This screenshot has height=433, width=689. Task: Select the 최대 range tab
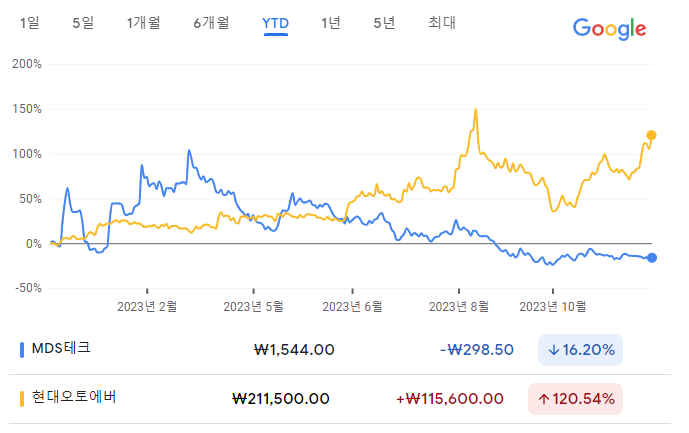[442, 23]
